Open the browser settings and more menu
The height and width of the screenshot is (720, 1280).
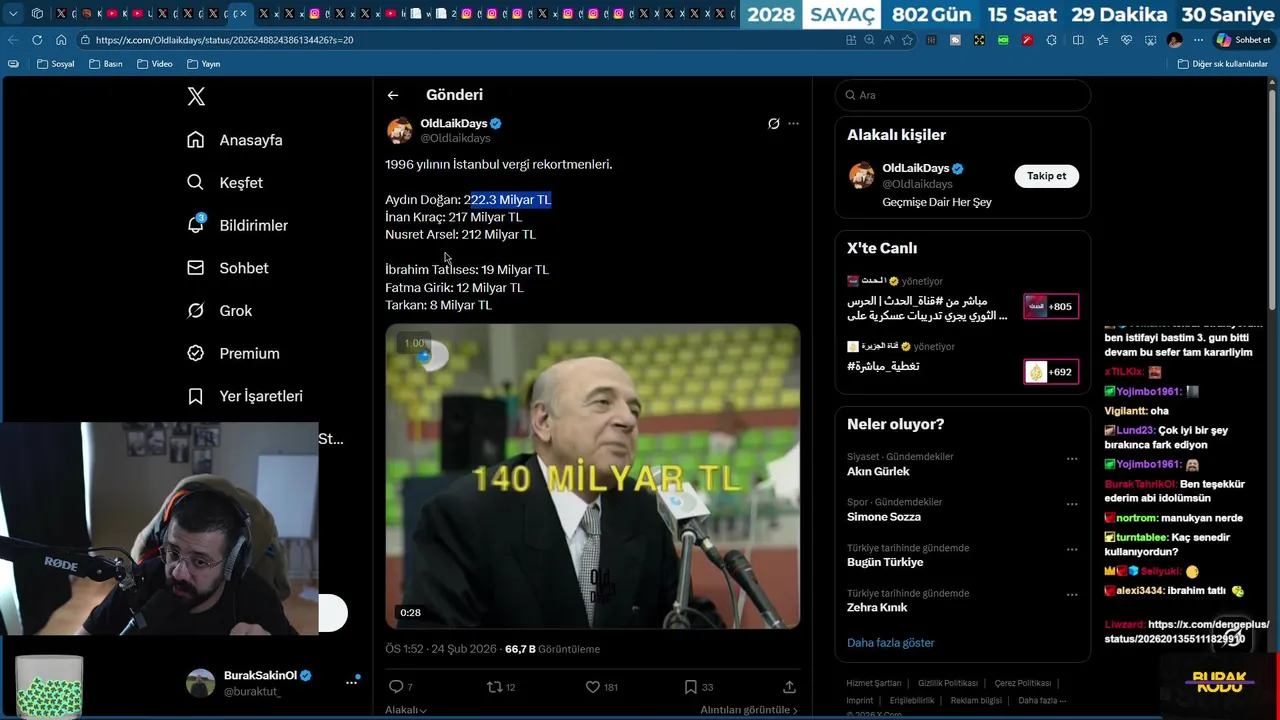[1198, 40]
